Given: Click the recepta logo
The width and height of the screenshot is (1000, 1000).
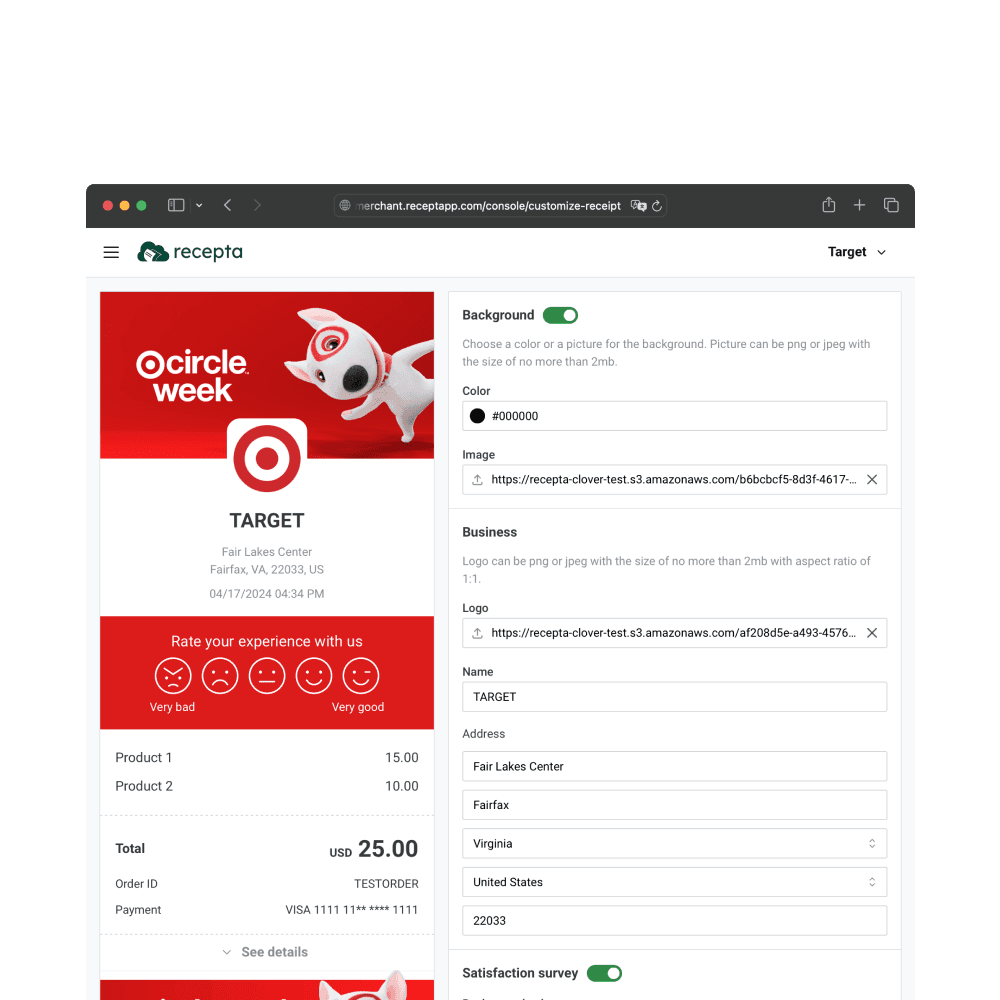Looking at the screenshot, I should coord(190,252).
